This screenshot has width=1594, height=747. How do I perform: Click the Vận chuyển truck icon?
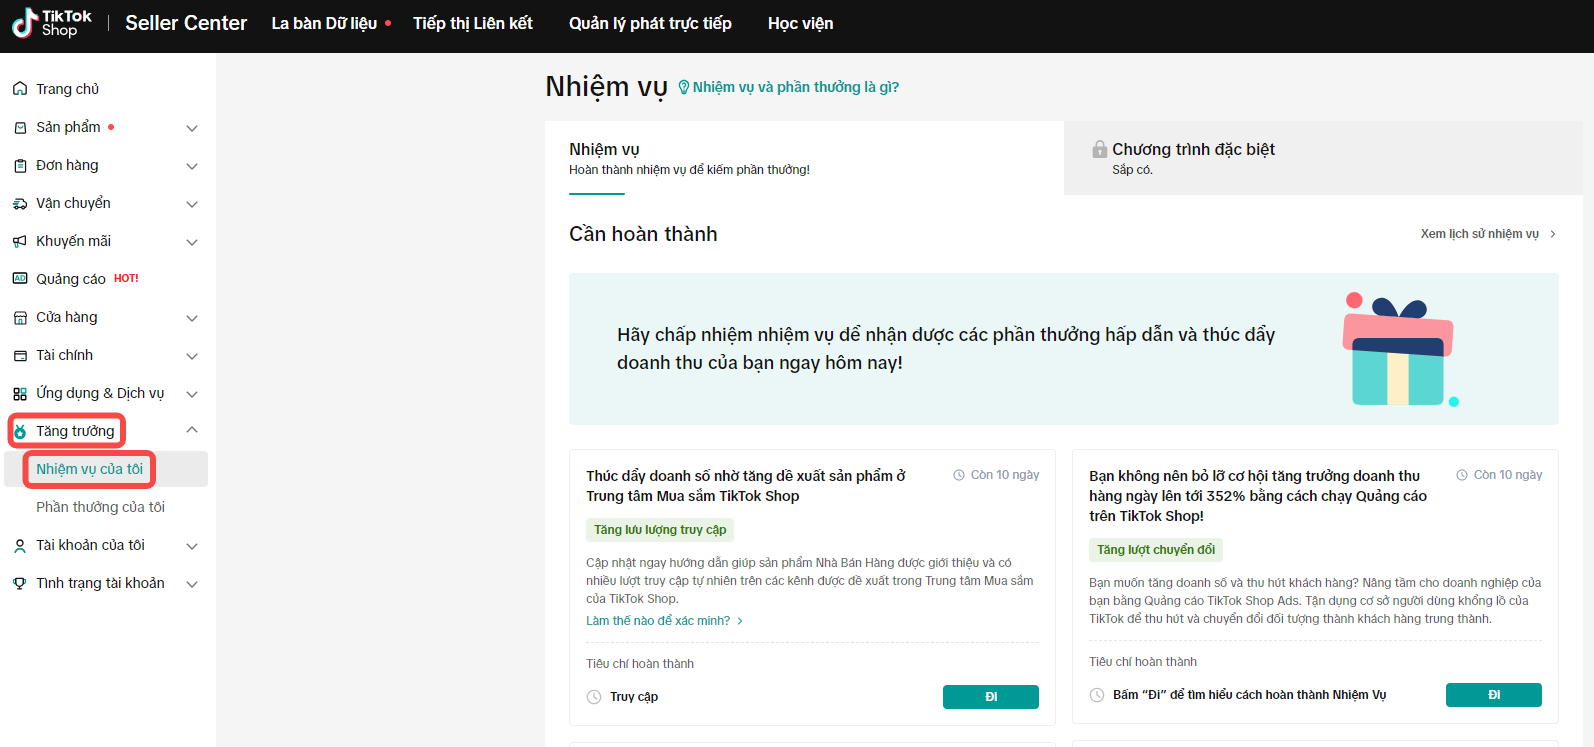pyautogui.click(x=20, y=203)
